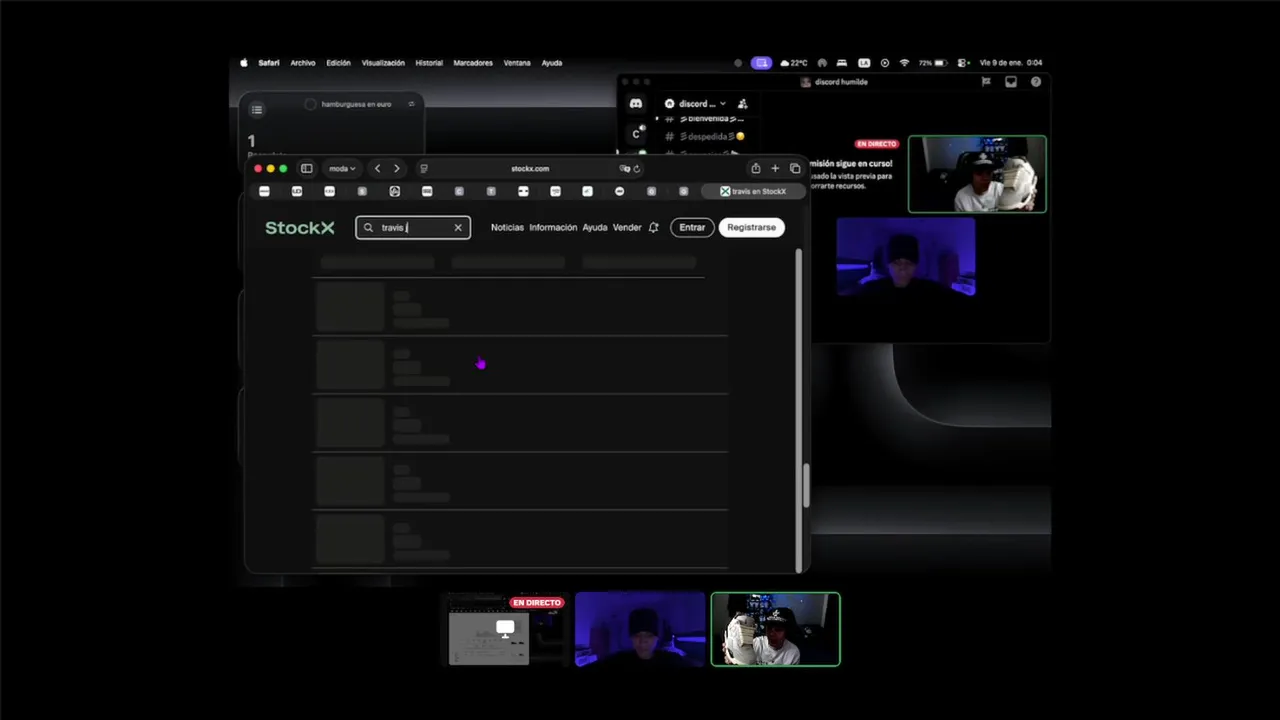Open the Wi-Fi status icon
Viewport: 1280px width, 720px height.
coord(905,63)
